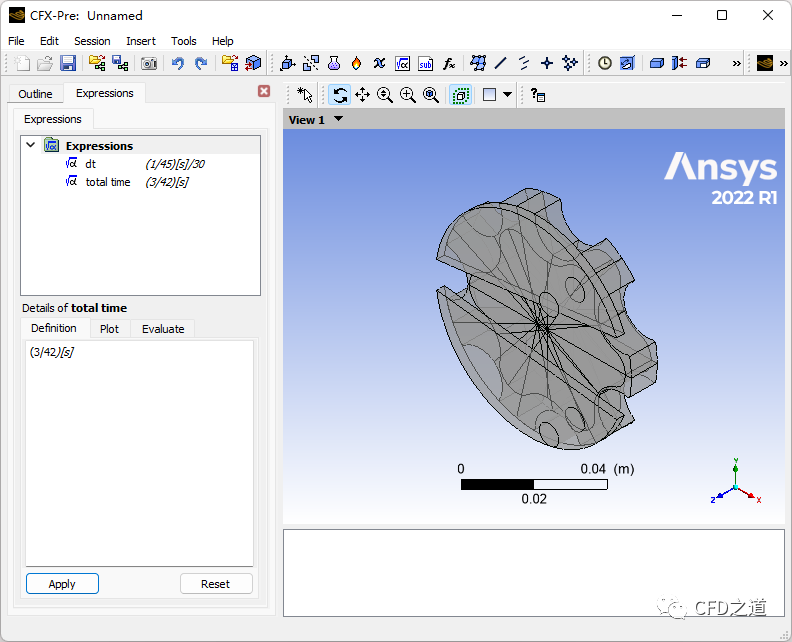Screen dimensions: 792x642
Task: Expand the far-right toolbar overflow chevron
Action: coord(783,64)
